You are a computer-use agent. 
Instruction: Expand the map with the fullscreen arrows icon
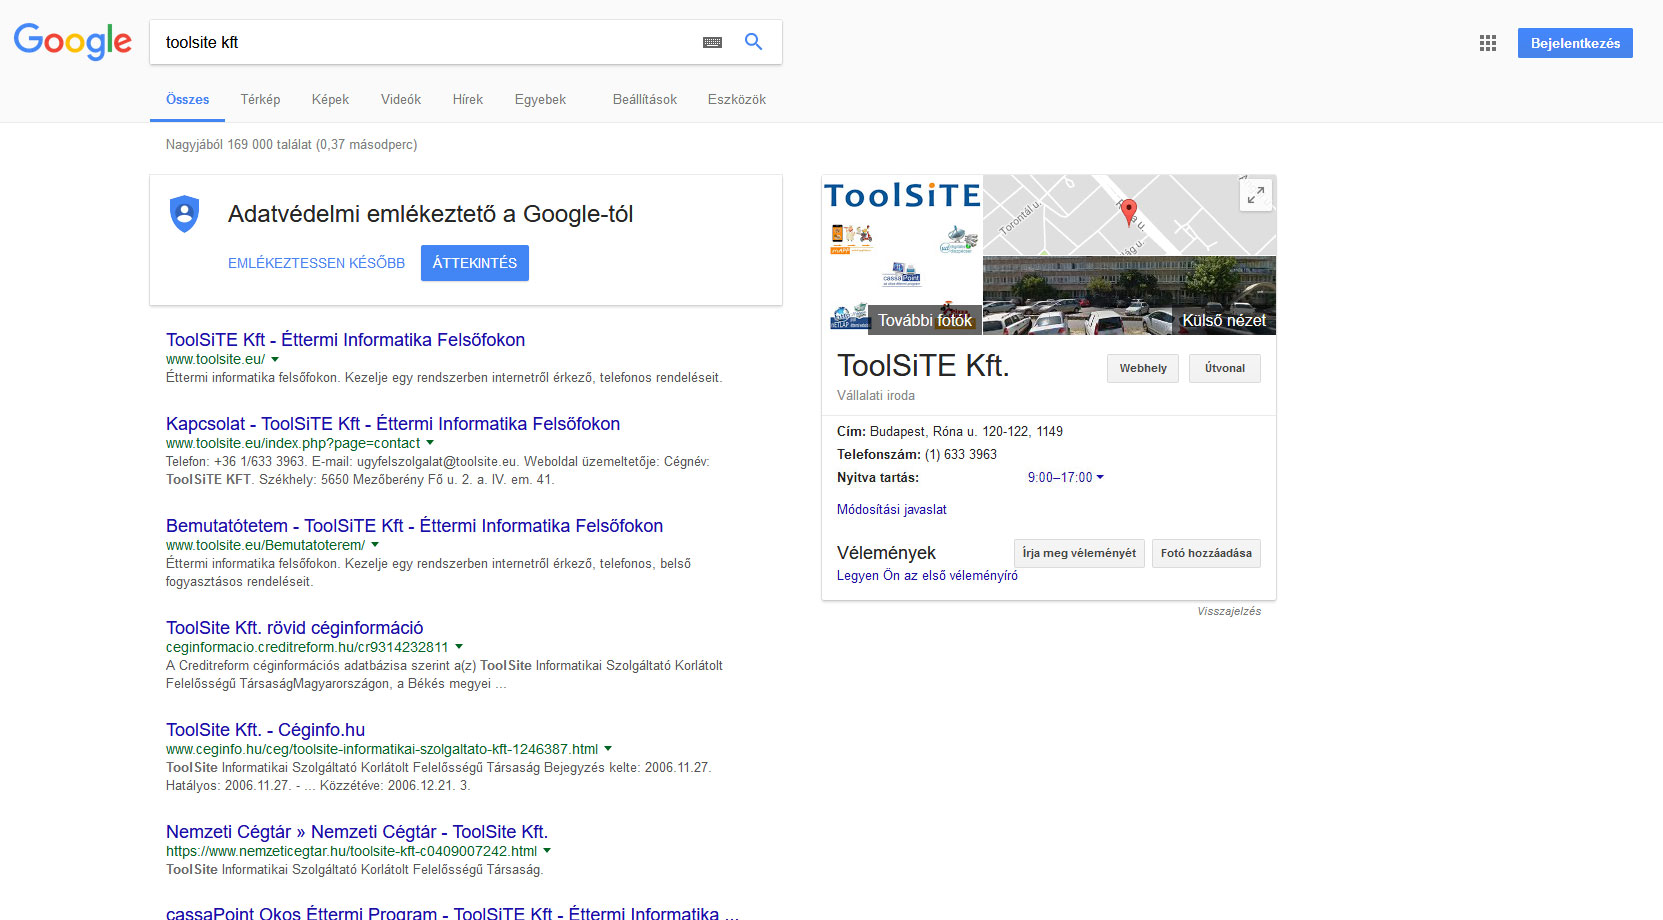pyautogui.click(x=1256, y=194)
